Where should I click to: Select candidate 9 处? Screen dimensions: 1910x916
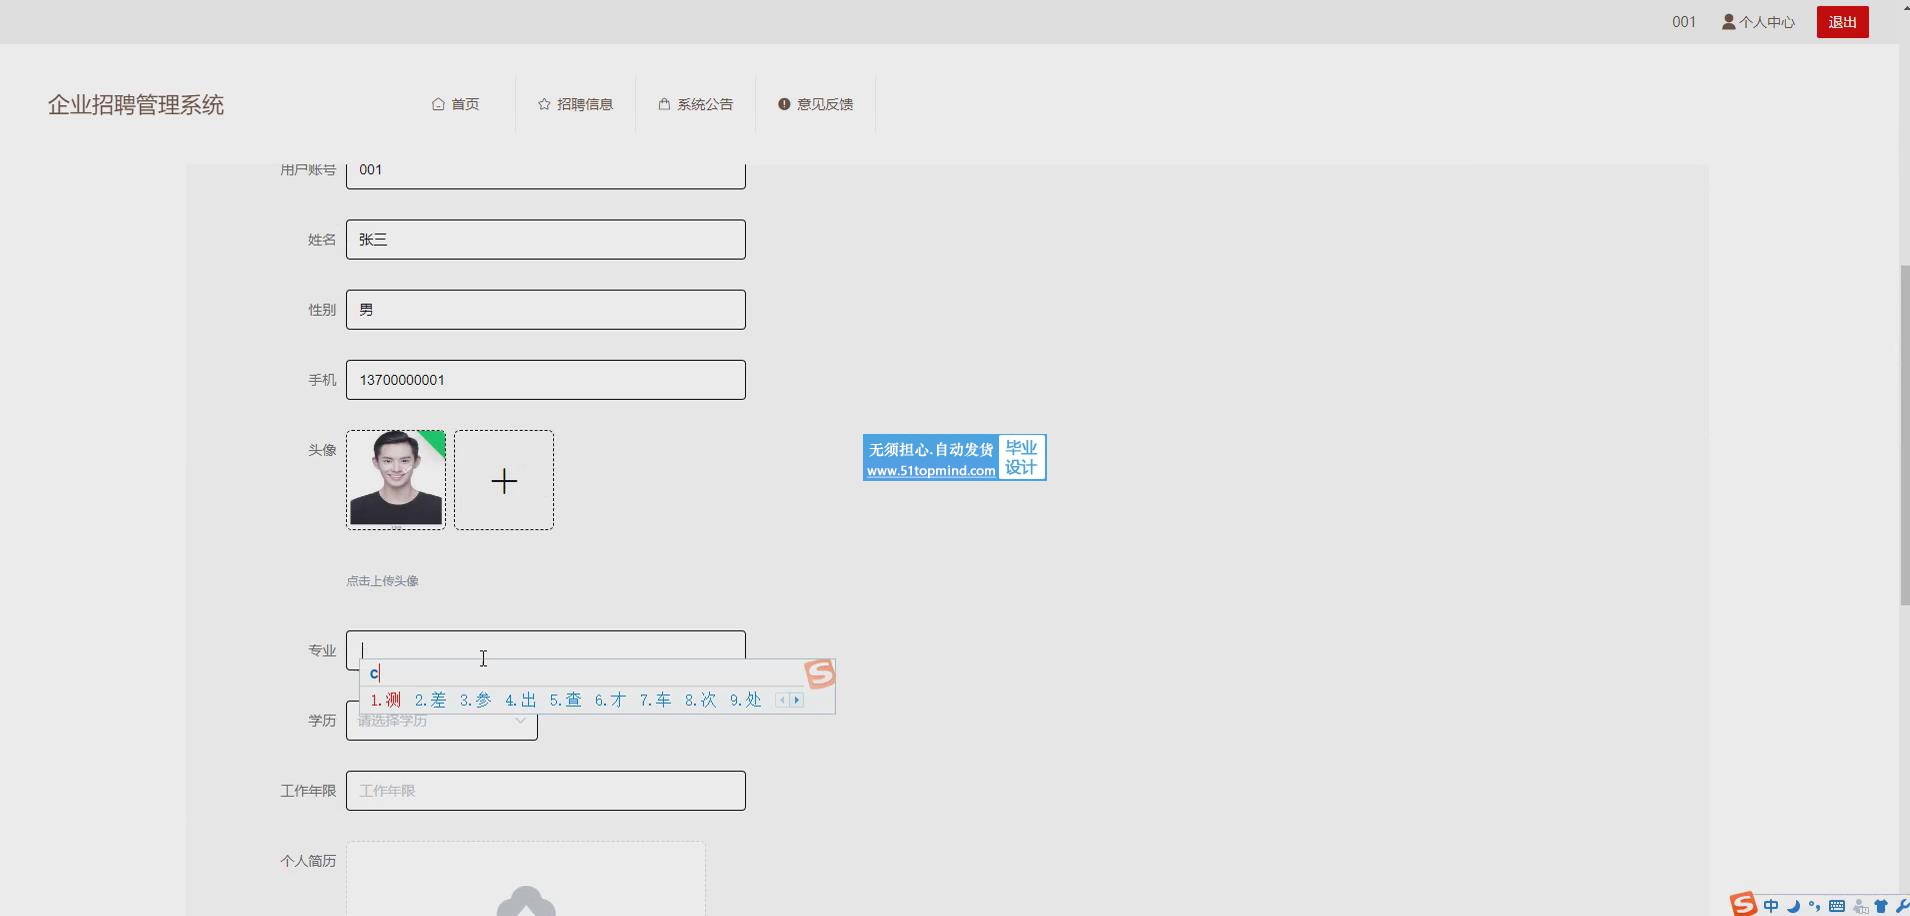745,700
